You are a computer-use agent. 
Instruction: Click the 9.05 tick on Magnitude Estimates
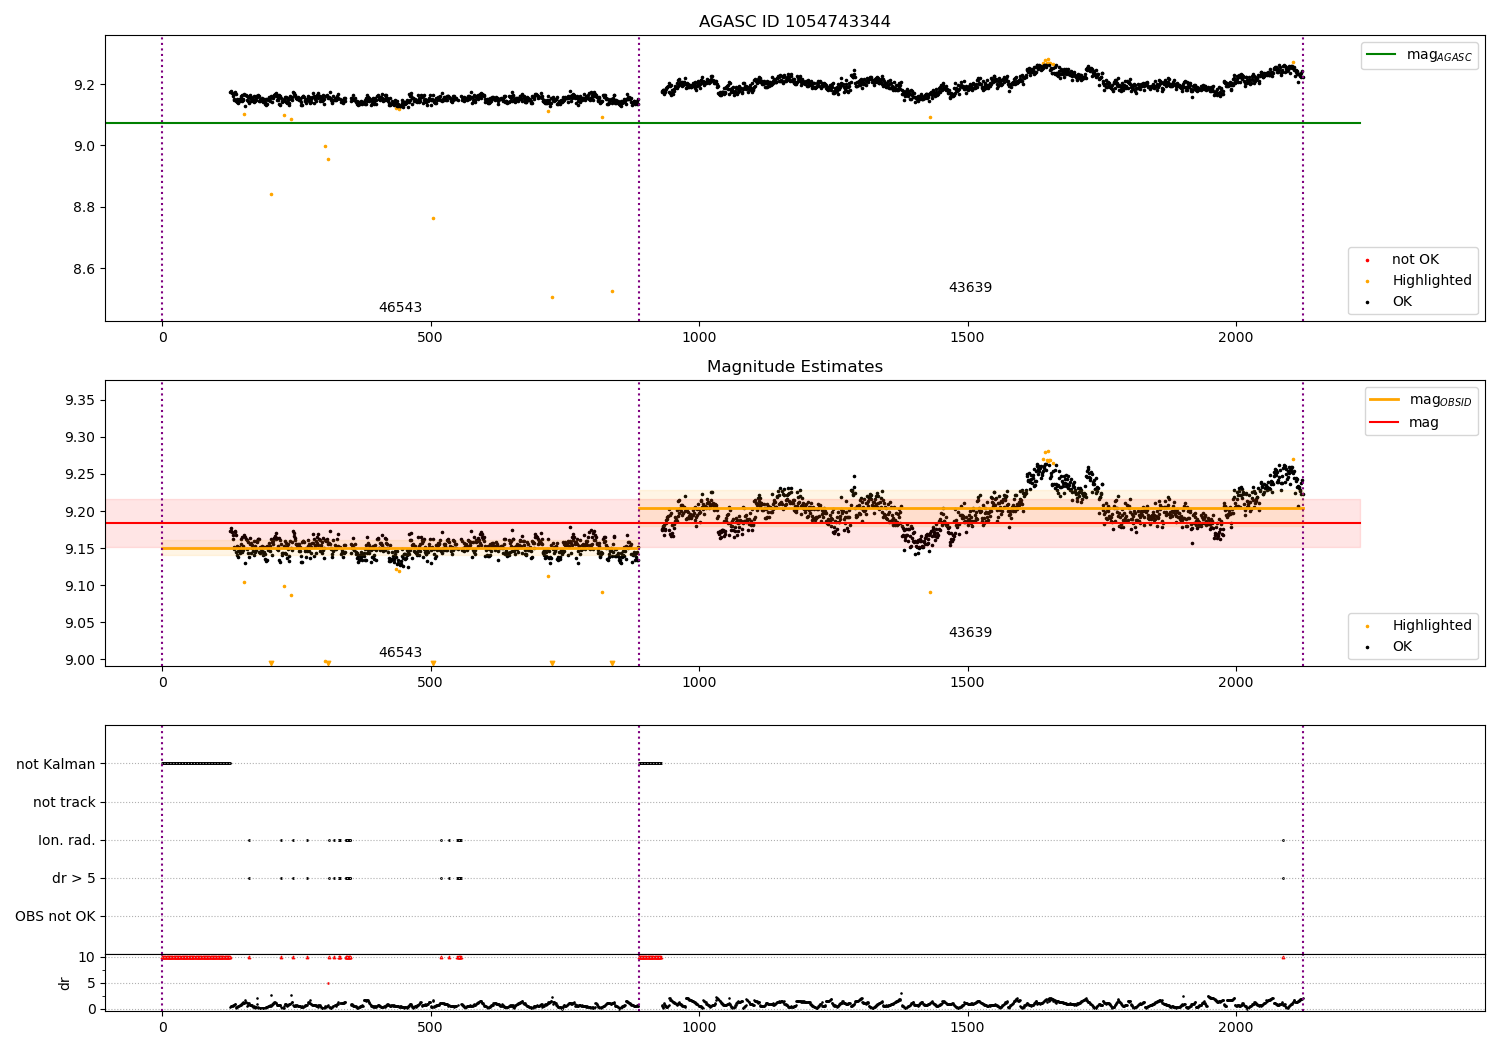(x=80, y=623)
